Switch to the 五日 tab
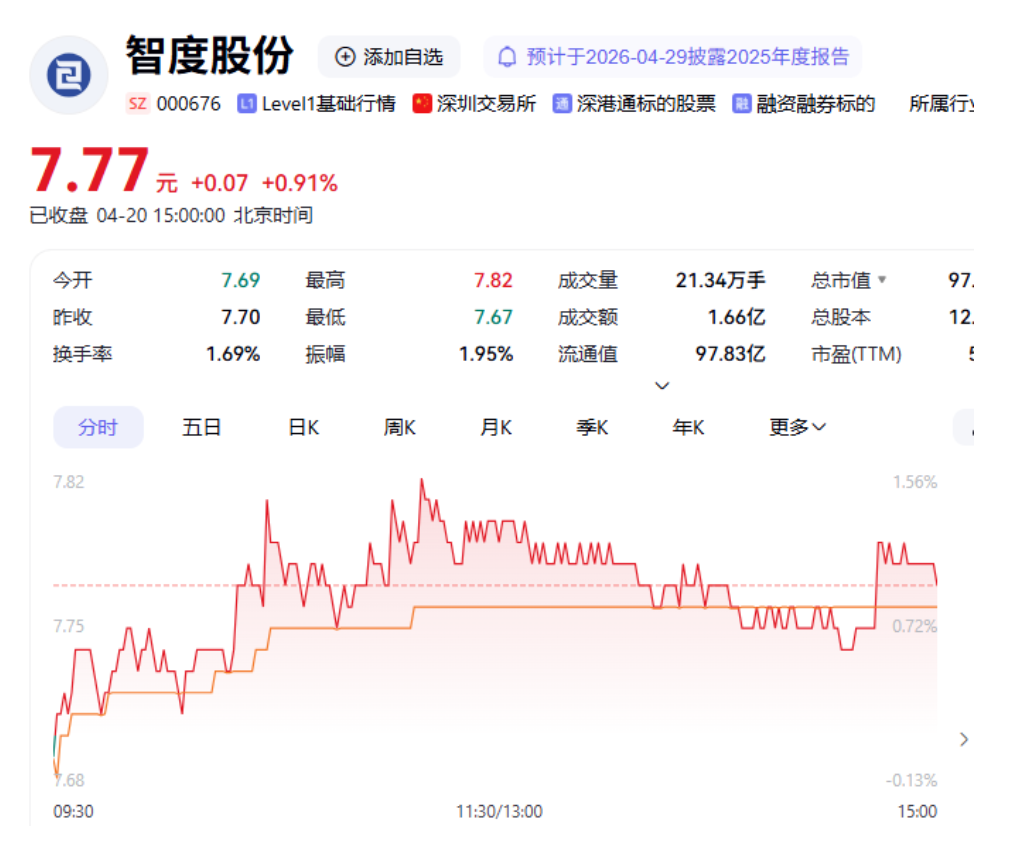The image size is (1014, 855). 202,428
